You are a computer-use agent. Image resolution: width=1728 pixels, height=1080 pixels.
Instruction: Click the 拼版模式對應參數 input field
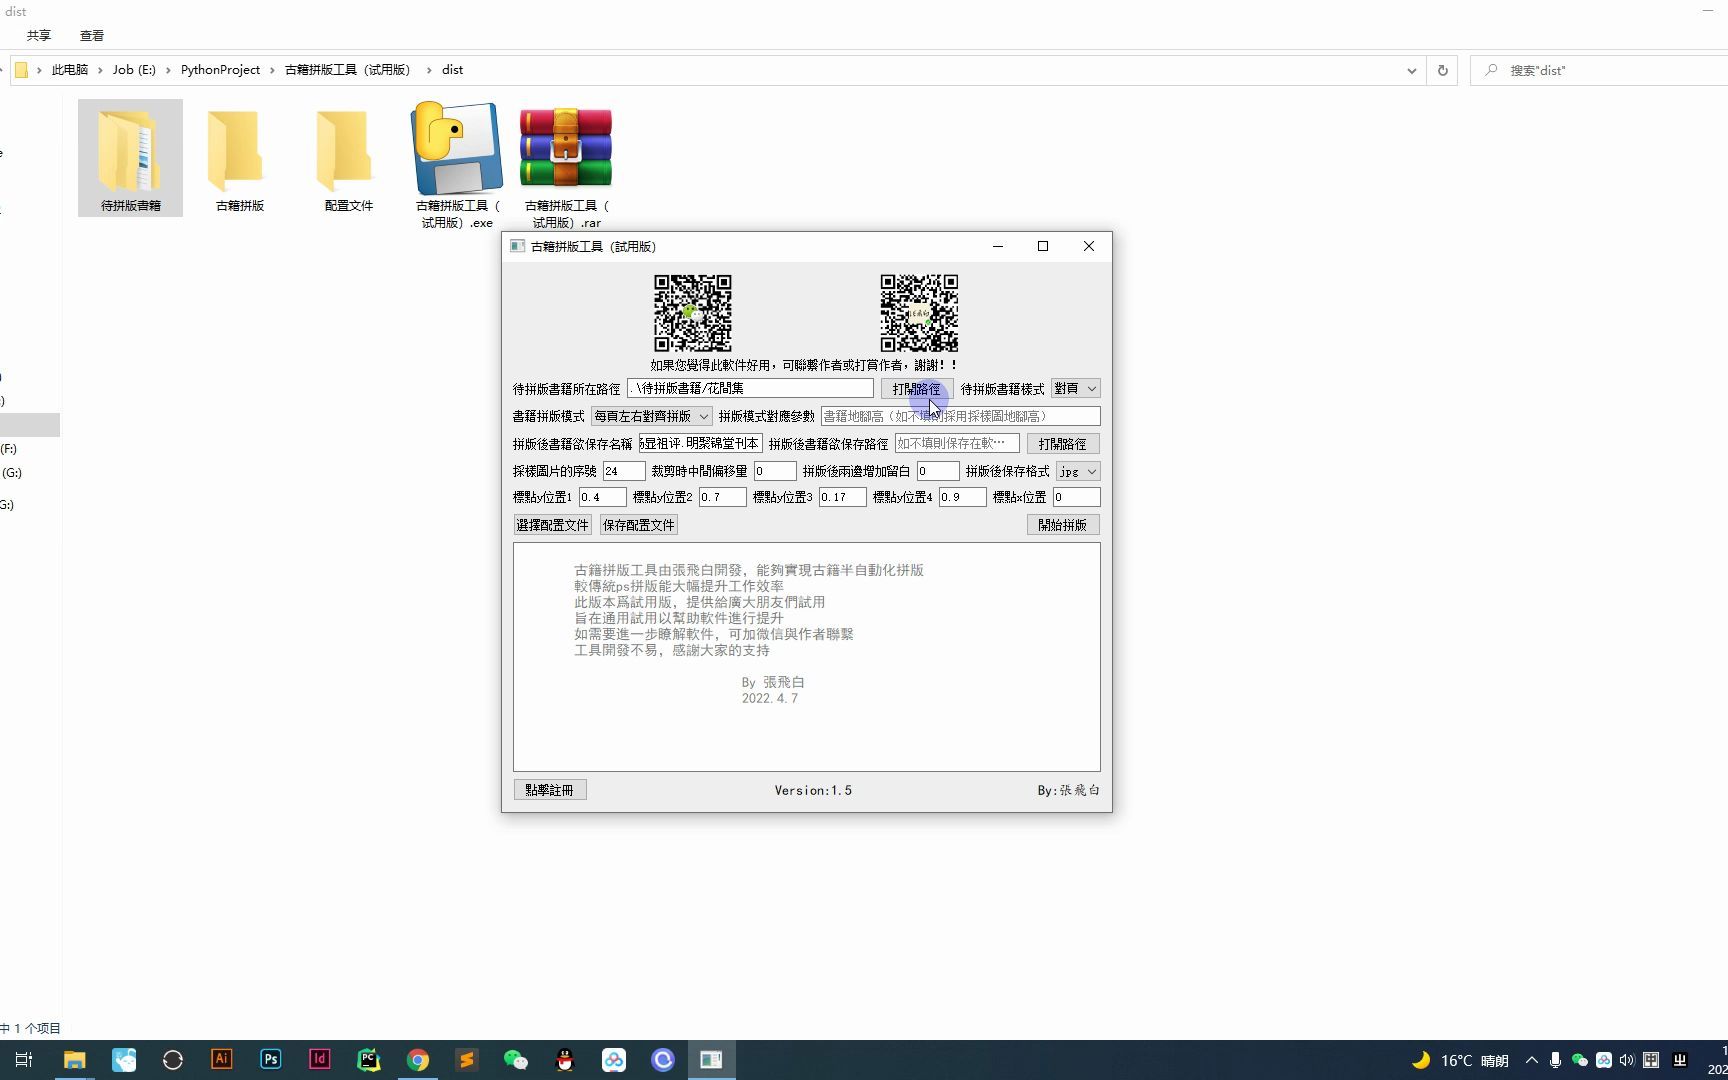(x=960, y=416)
